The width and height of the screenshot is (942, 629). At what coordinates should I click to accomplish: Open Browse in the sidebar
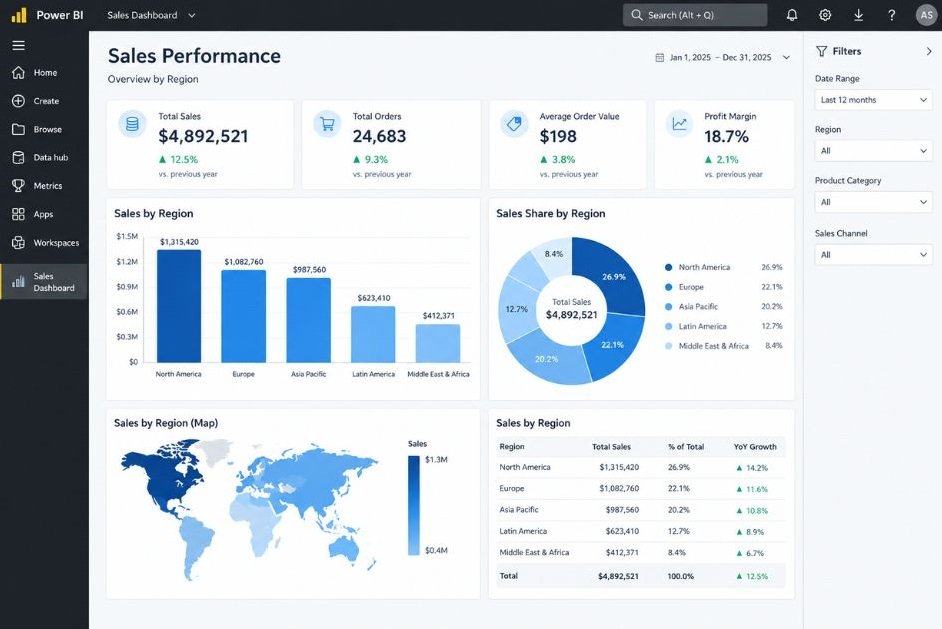coord(44,129)
